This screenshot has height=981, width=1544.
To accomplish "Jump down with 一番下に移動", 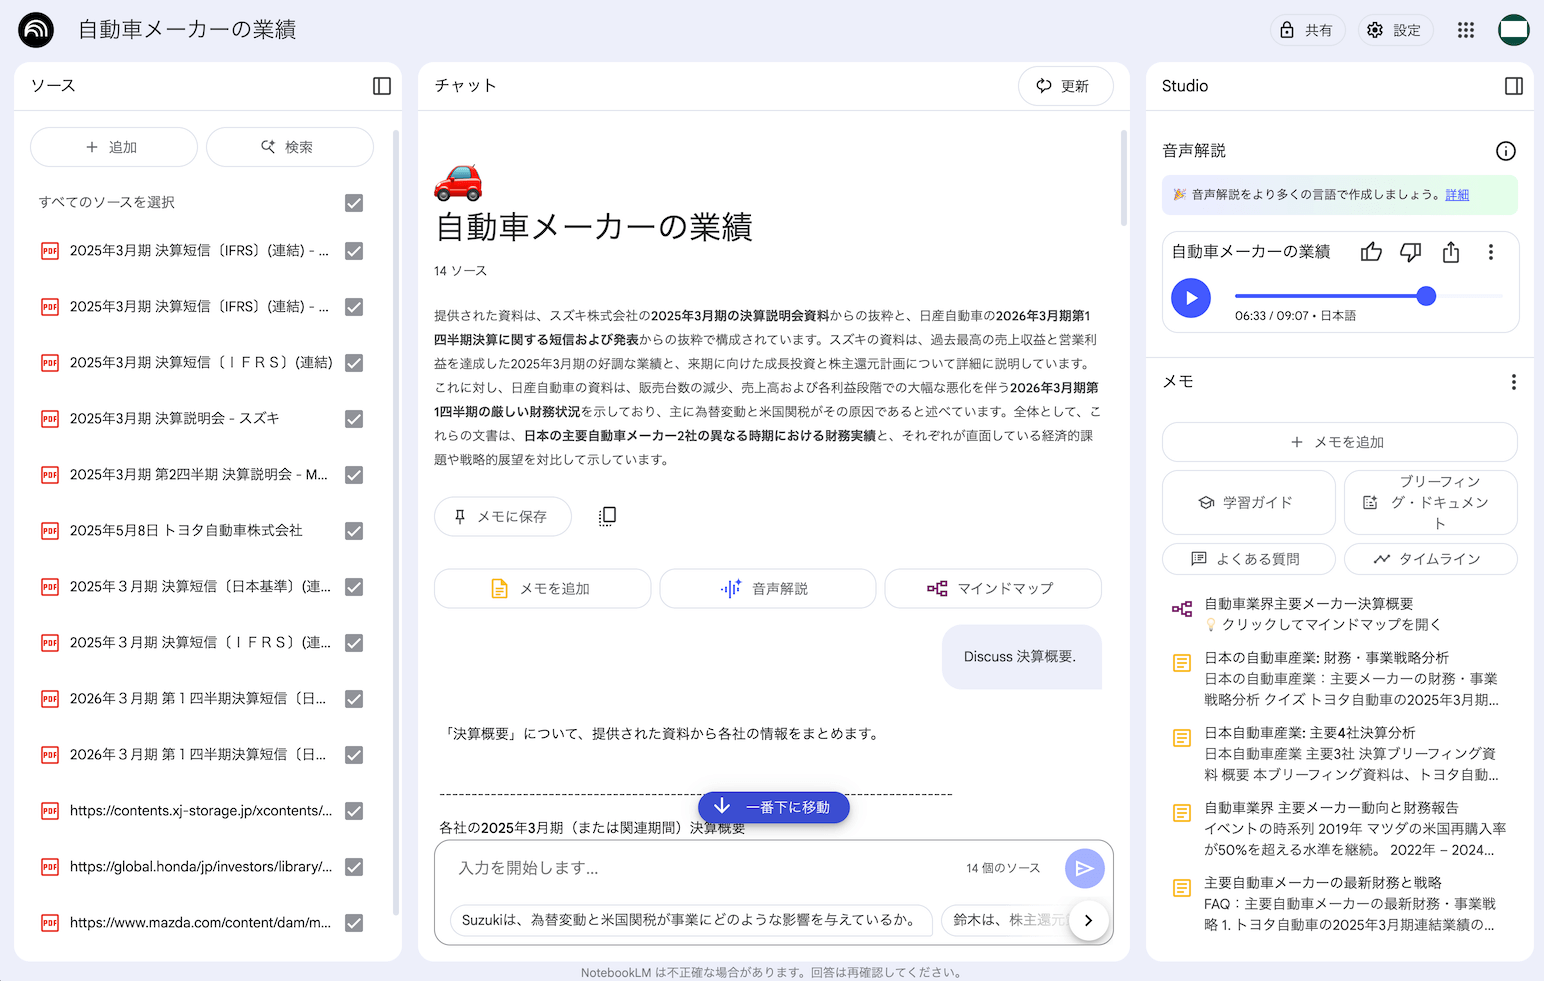I will pyautogui.click(x=774, y=807).
